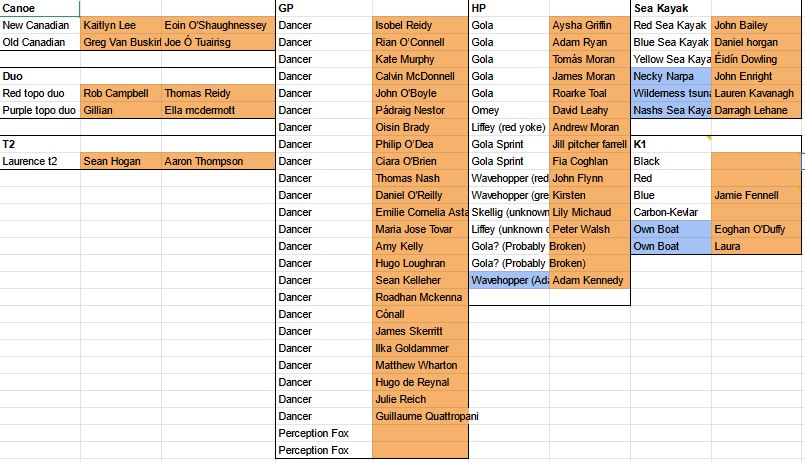This screenshot has height=462, width=805.
Task: Click the empty orange cell beside Black
Action: tap(756, 161)
